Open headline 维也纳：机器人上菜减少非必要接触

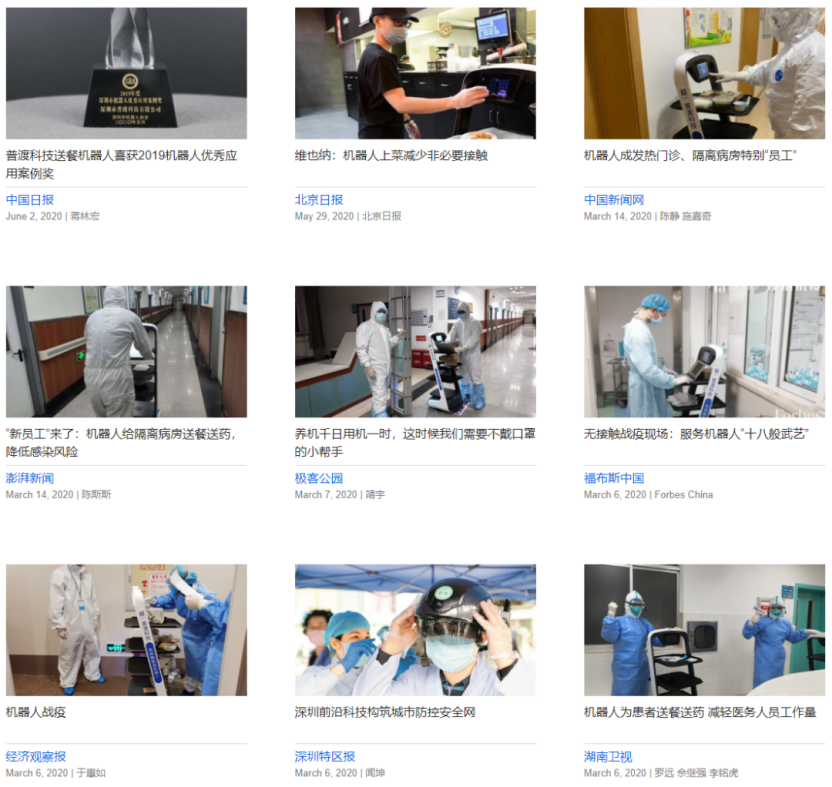pos(391,156)
